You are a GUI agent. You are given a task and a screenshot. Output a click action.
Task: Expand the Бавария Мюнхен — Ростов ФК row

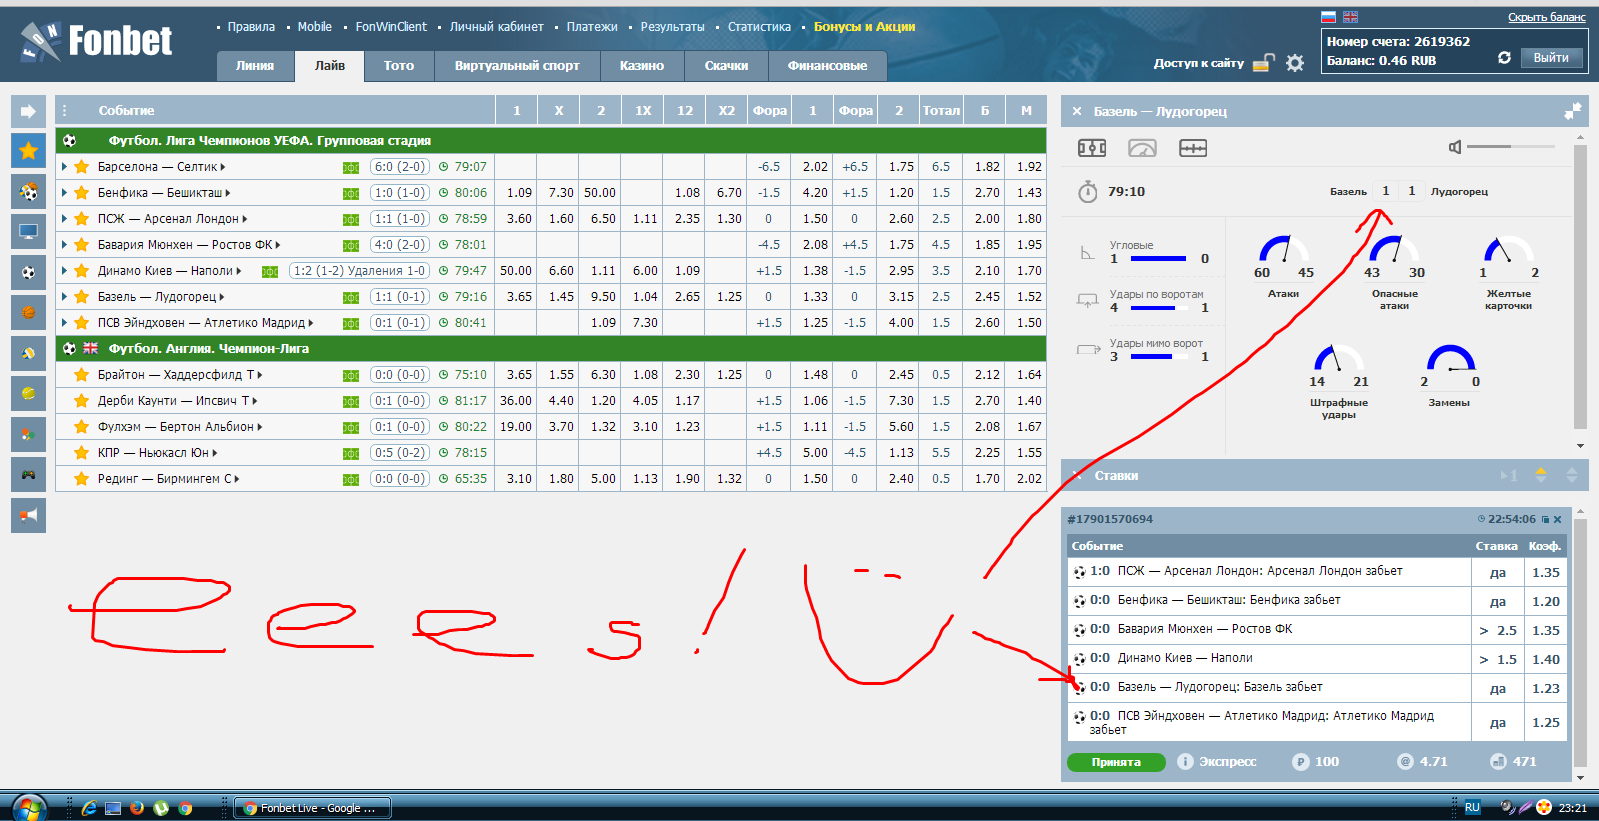pos(65,245)
